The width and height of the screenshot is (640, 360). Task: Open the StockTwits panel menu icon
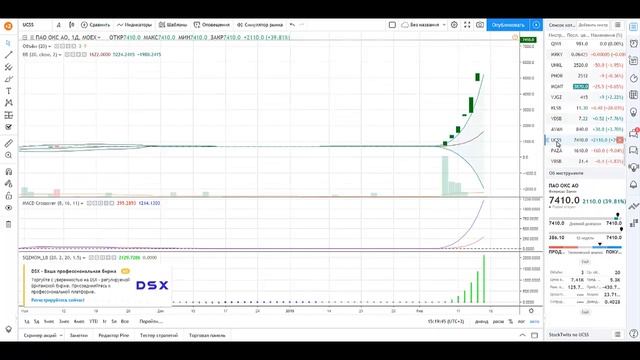tap(618, 334)
